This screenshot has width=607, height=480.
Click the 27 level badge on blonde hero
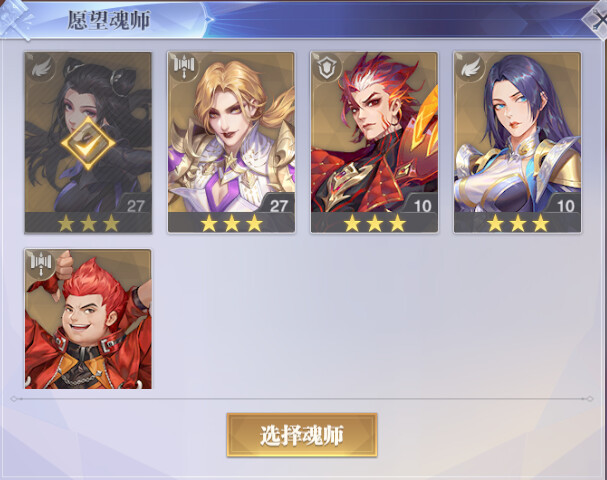click(279, 206)
